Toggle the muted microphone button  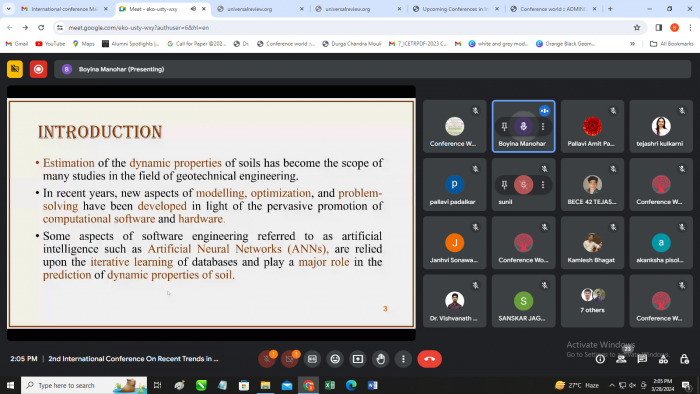pyautogui.click(x=267, y=359)
